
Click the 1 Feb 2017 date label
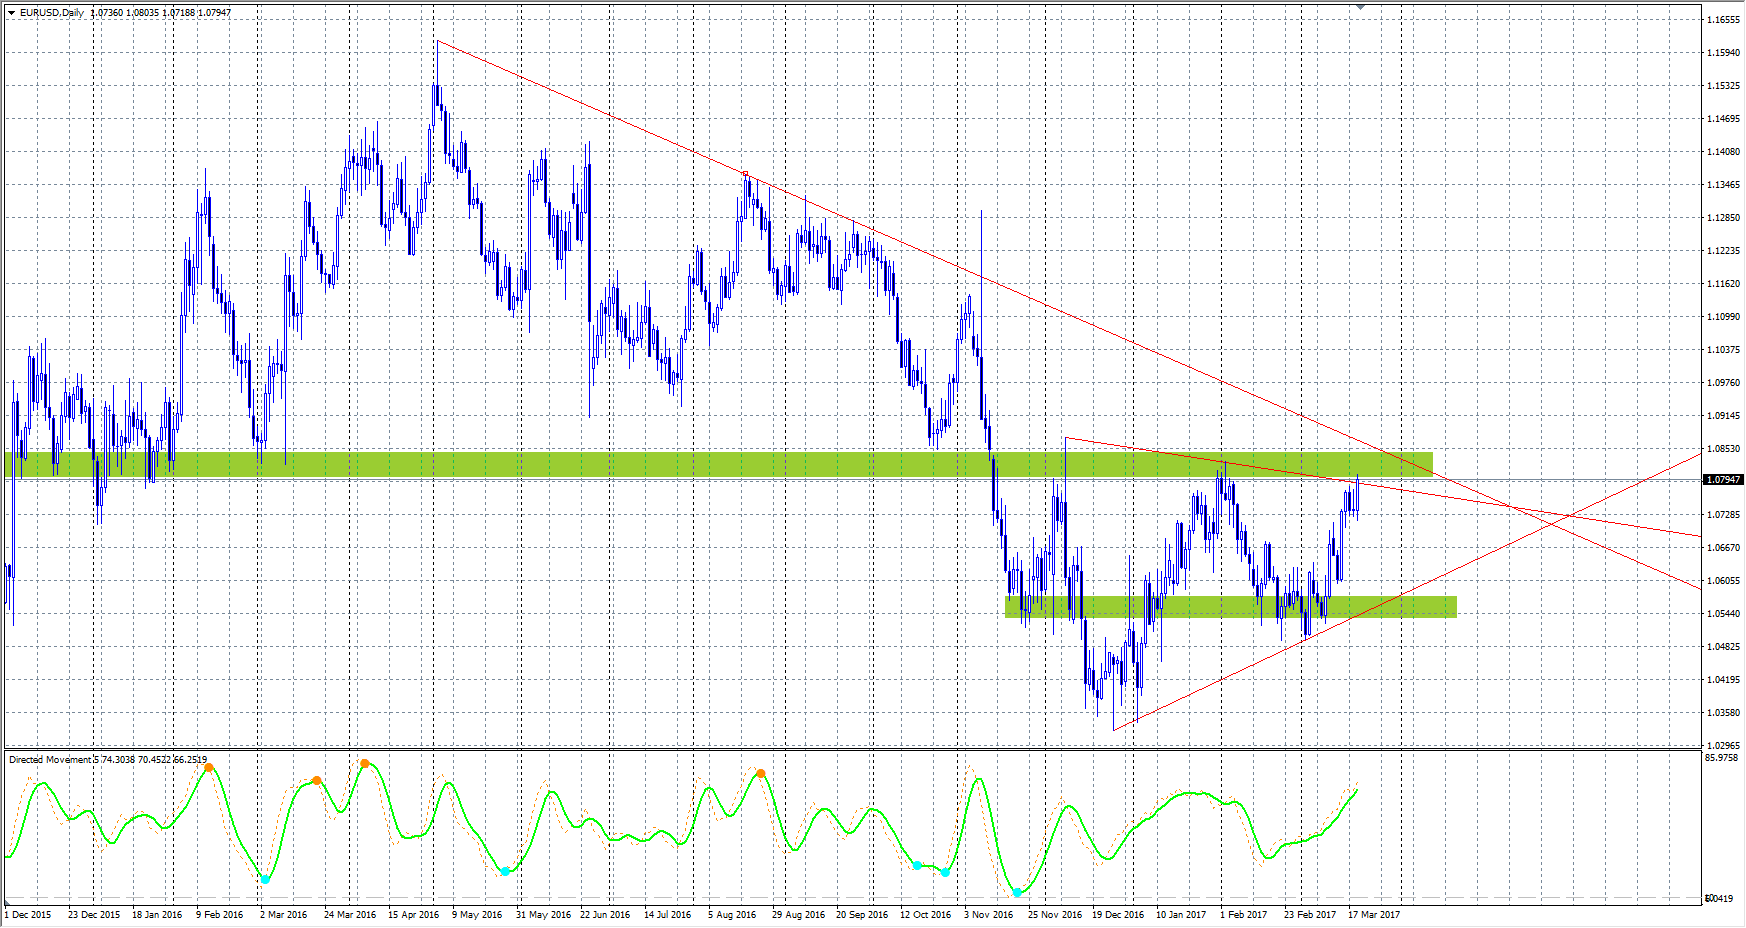click(1243, 914)
